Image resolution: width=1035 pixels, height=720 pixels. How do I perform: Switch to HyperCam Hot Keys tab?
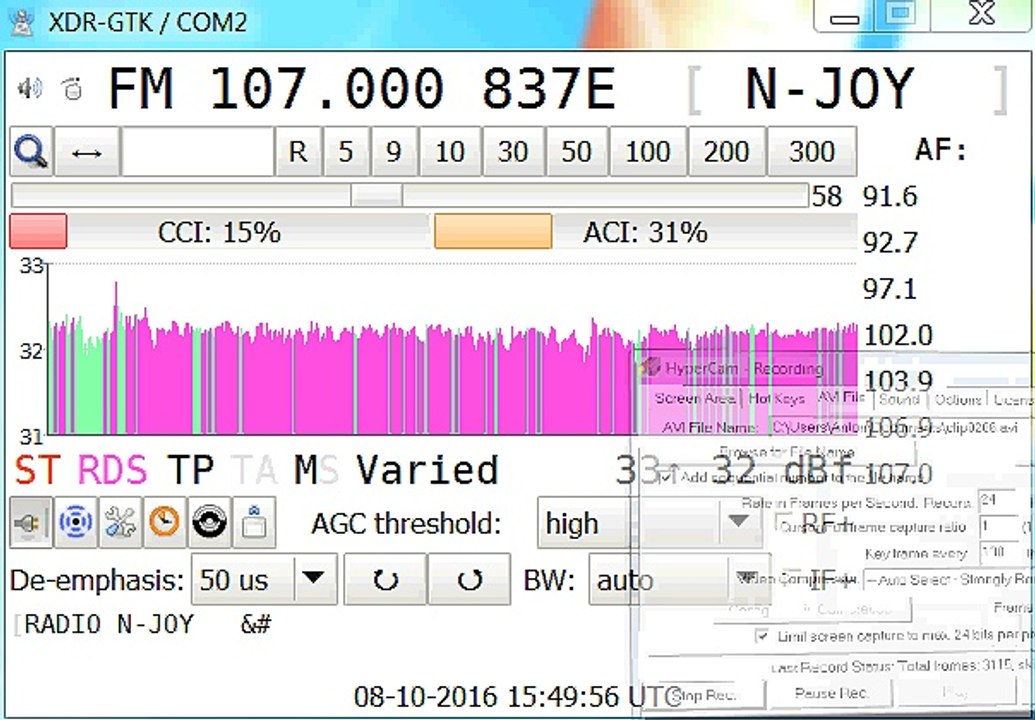click(x=777, y=399)
